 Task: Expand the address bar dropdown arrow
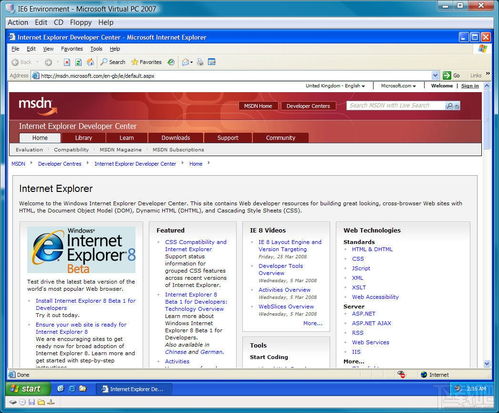click(435, 76)
